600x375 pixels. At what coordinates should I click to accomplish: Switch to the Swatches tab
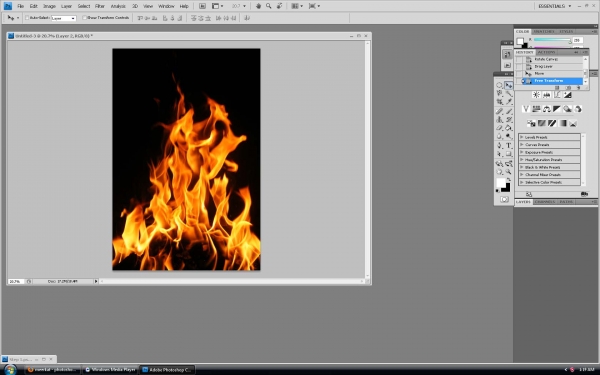543,31
